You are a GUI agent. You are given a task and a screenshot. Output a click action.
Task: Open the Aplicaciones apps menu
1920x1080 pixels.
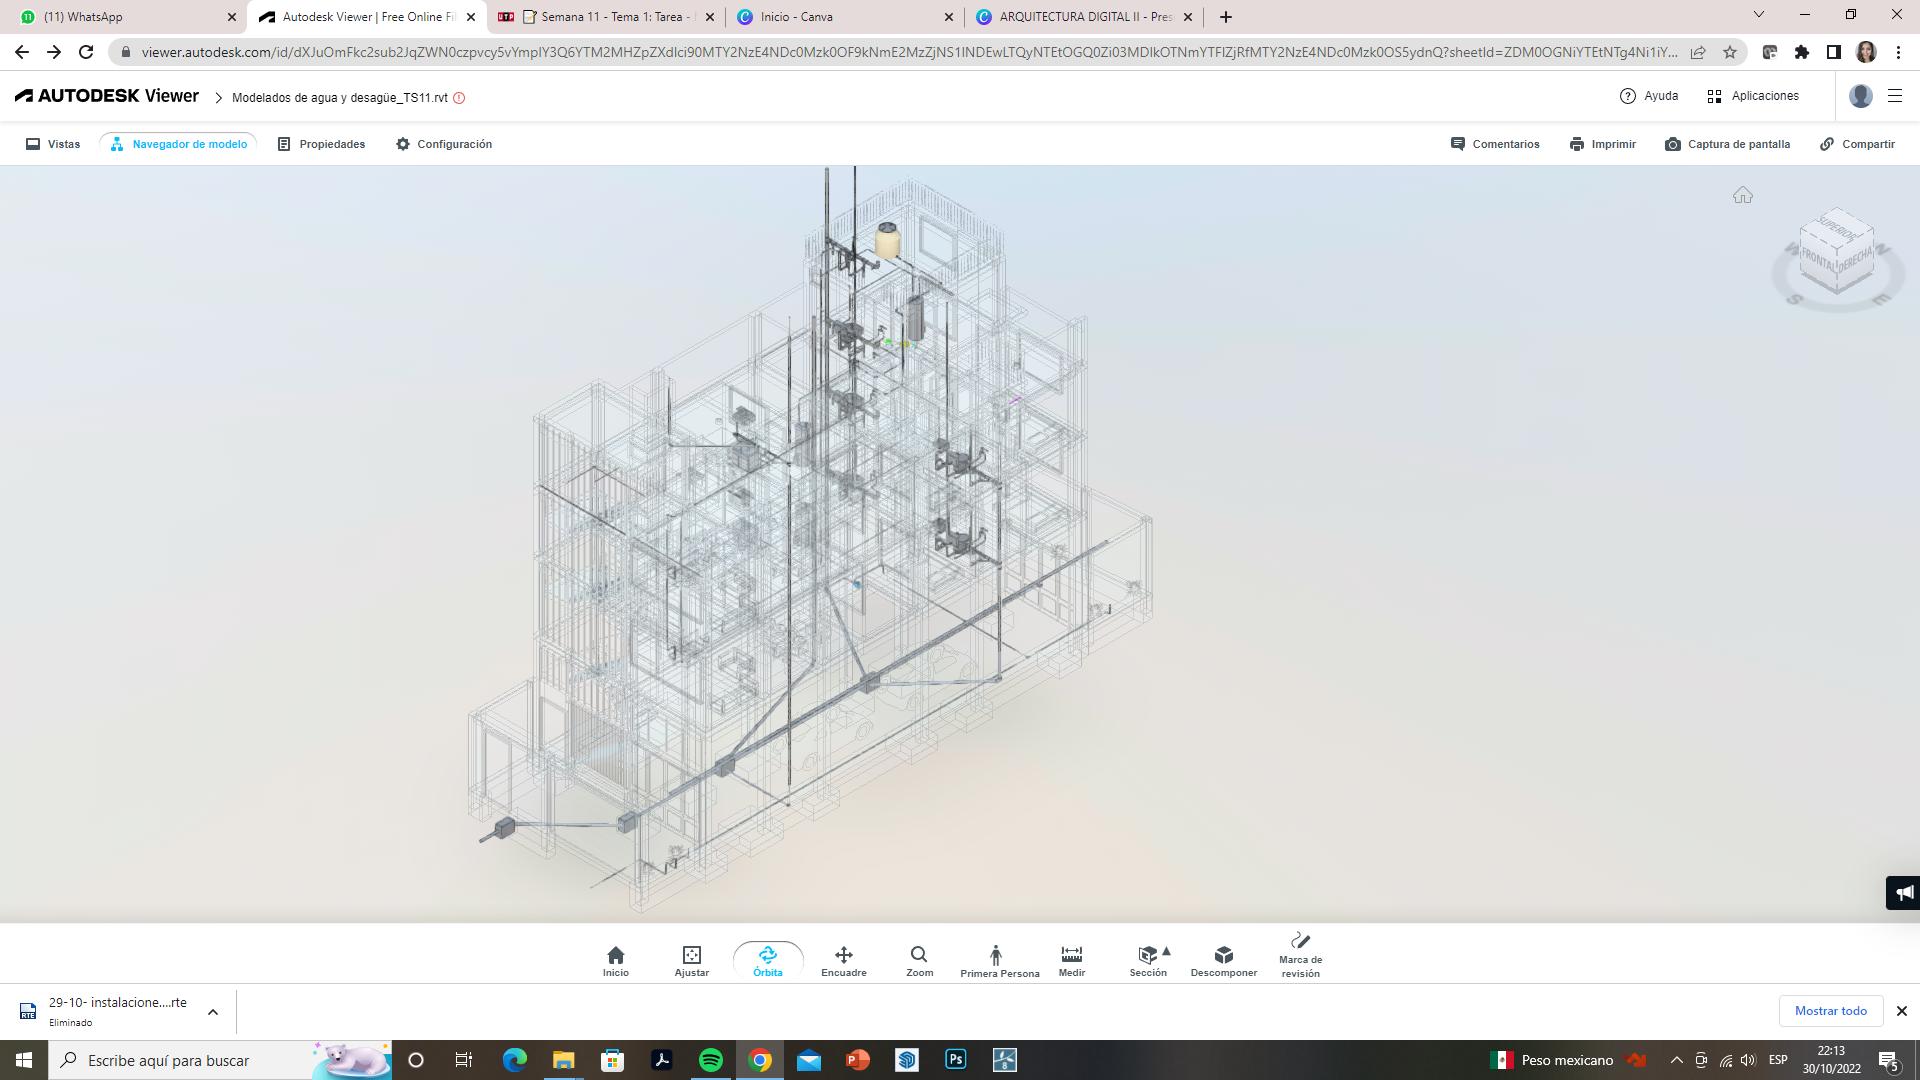coord(1752,96)
